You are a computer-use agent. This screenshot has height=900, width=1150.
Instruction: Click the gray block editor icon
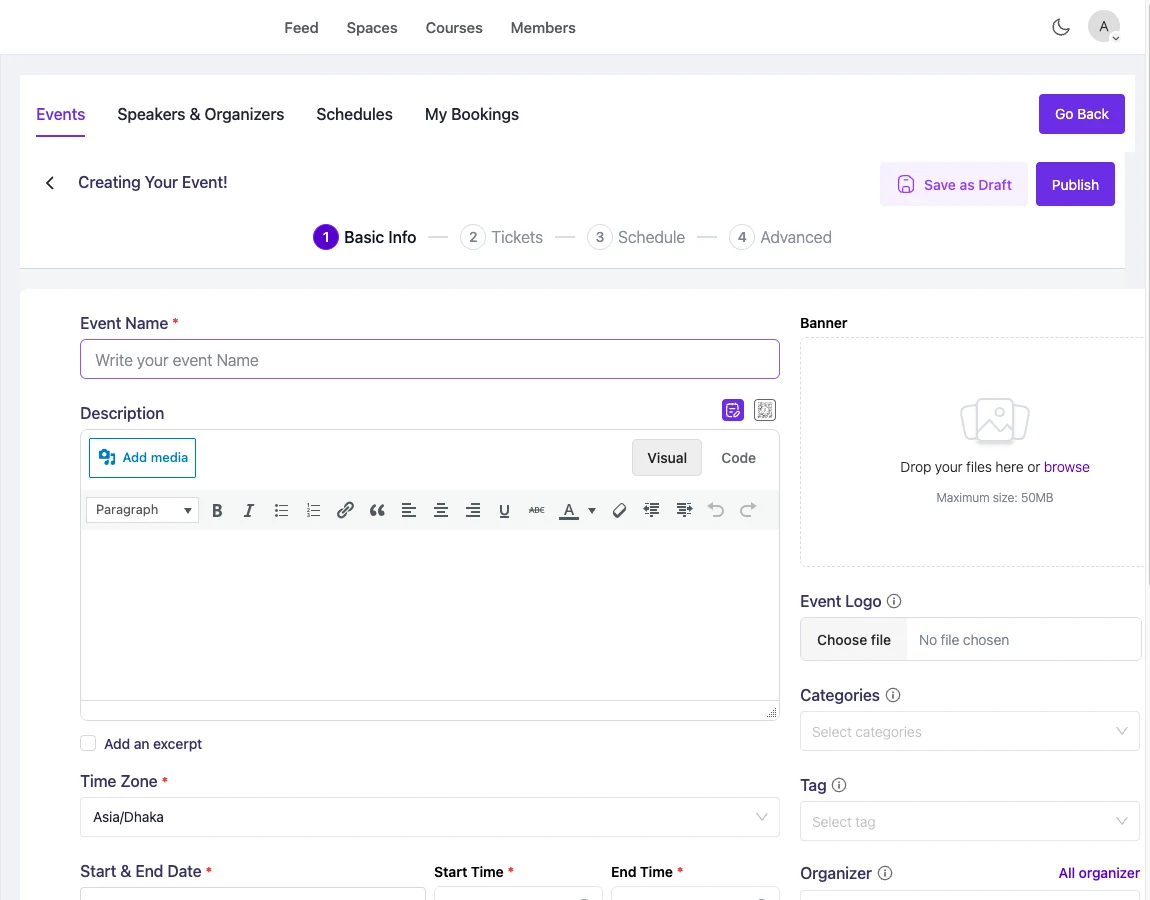(765, 410)
